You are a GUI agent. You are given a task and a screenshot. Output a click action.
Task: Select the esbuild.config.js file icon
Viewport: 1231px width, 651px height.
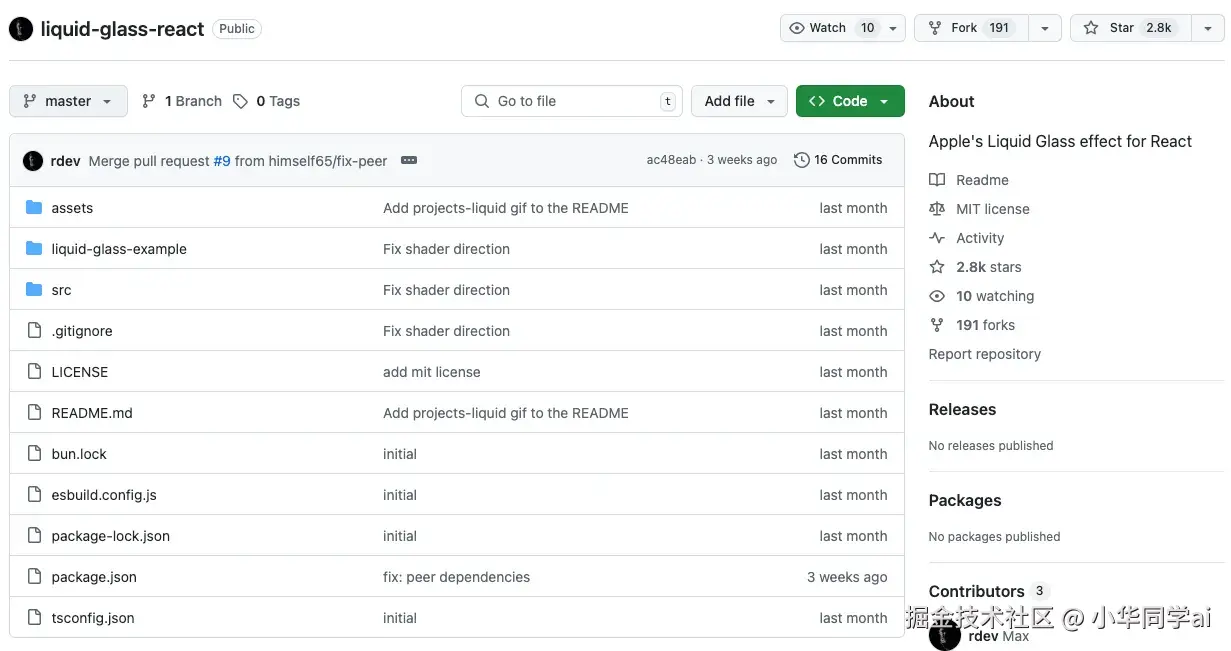pos(34,495)
